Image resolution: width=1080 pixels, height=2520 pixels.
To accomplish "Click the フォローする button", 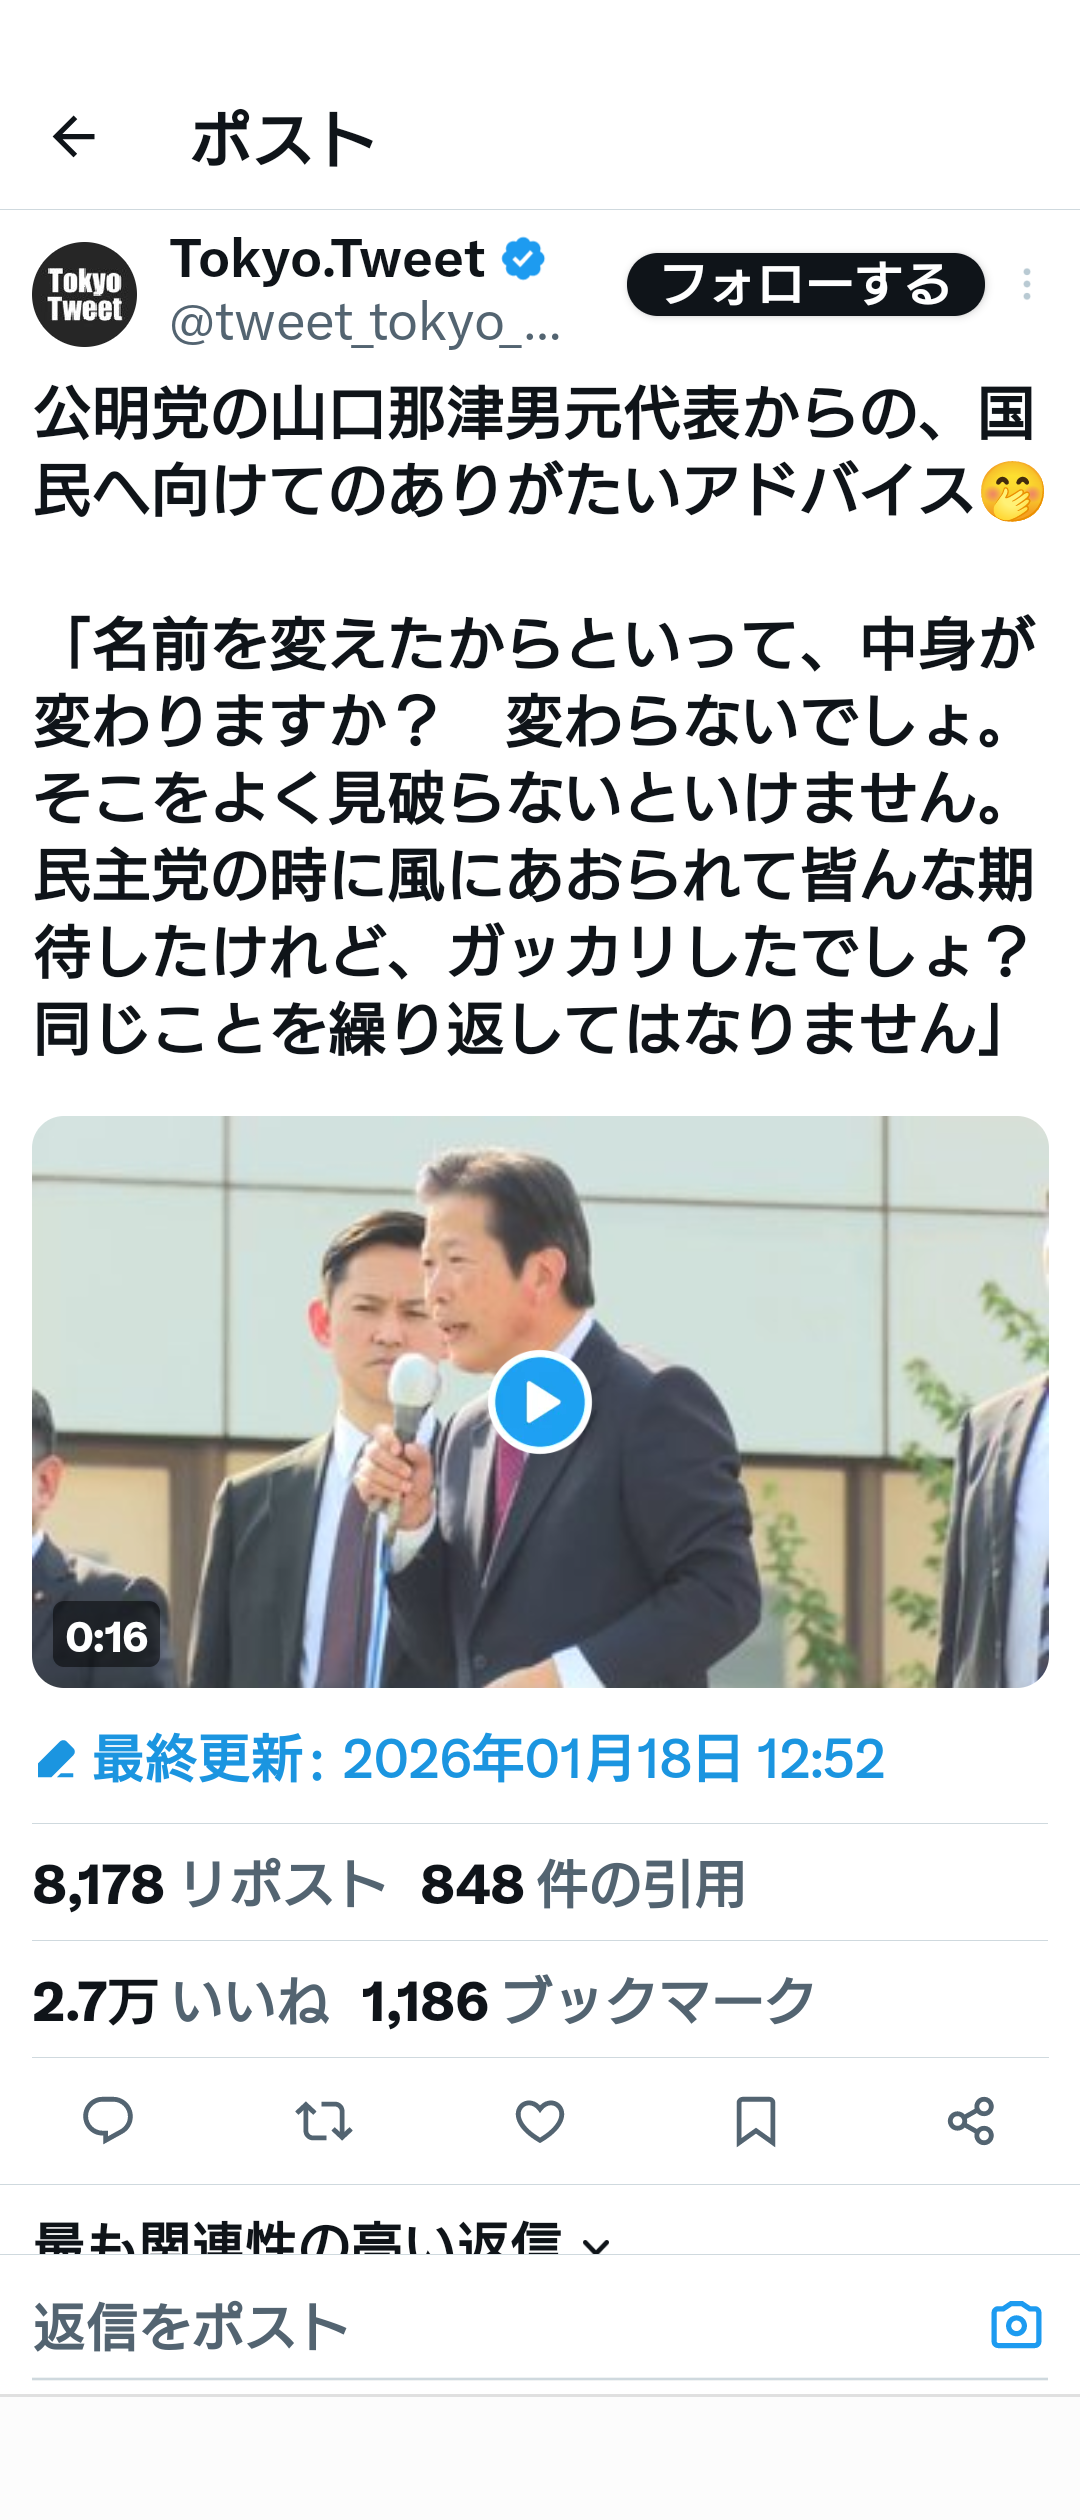I will 806,285.
